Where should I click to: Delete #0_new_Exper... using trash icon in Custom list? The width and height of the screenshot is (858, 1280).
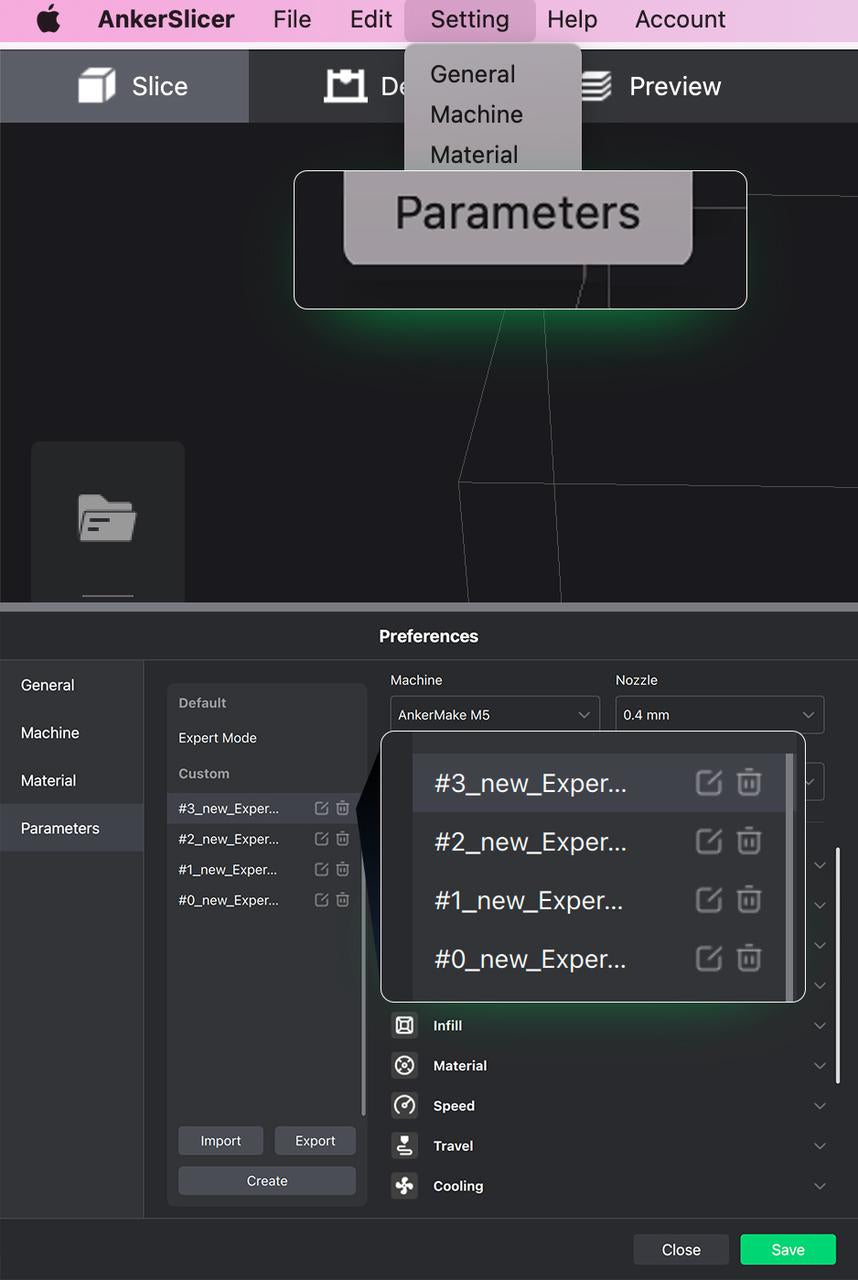pyautogui.click(x=342, y=900)
